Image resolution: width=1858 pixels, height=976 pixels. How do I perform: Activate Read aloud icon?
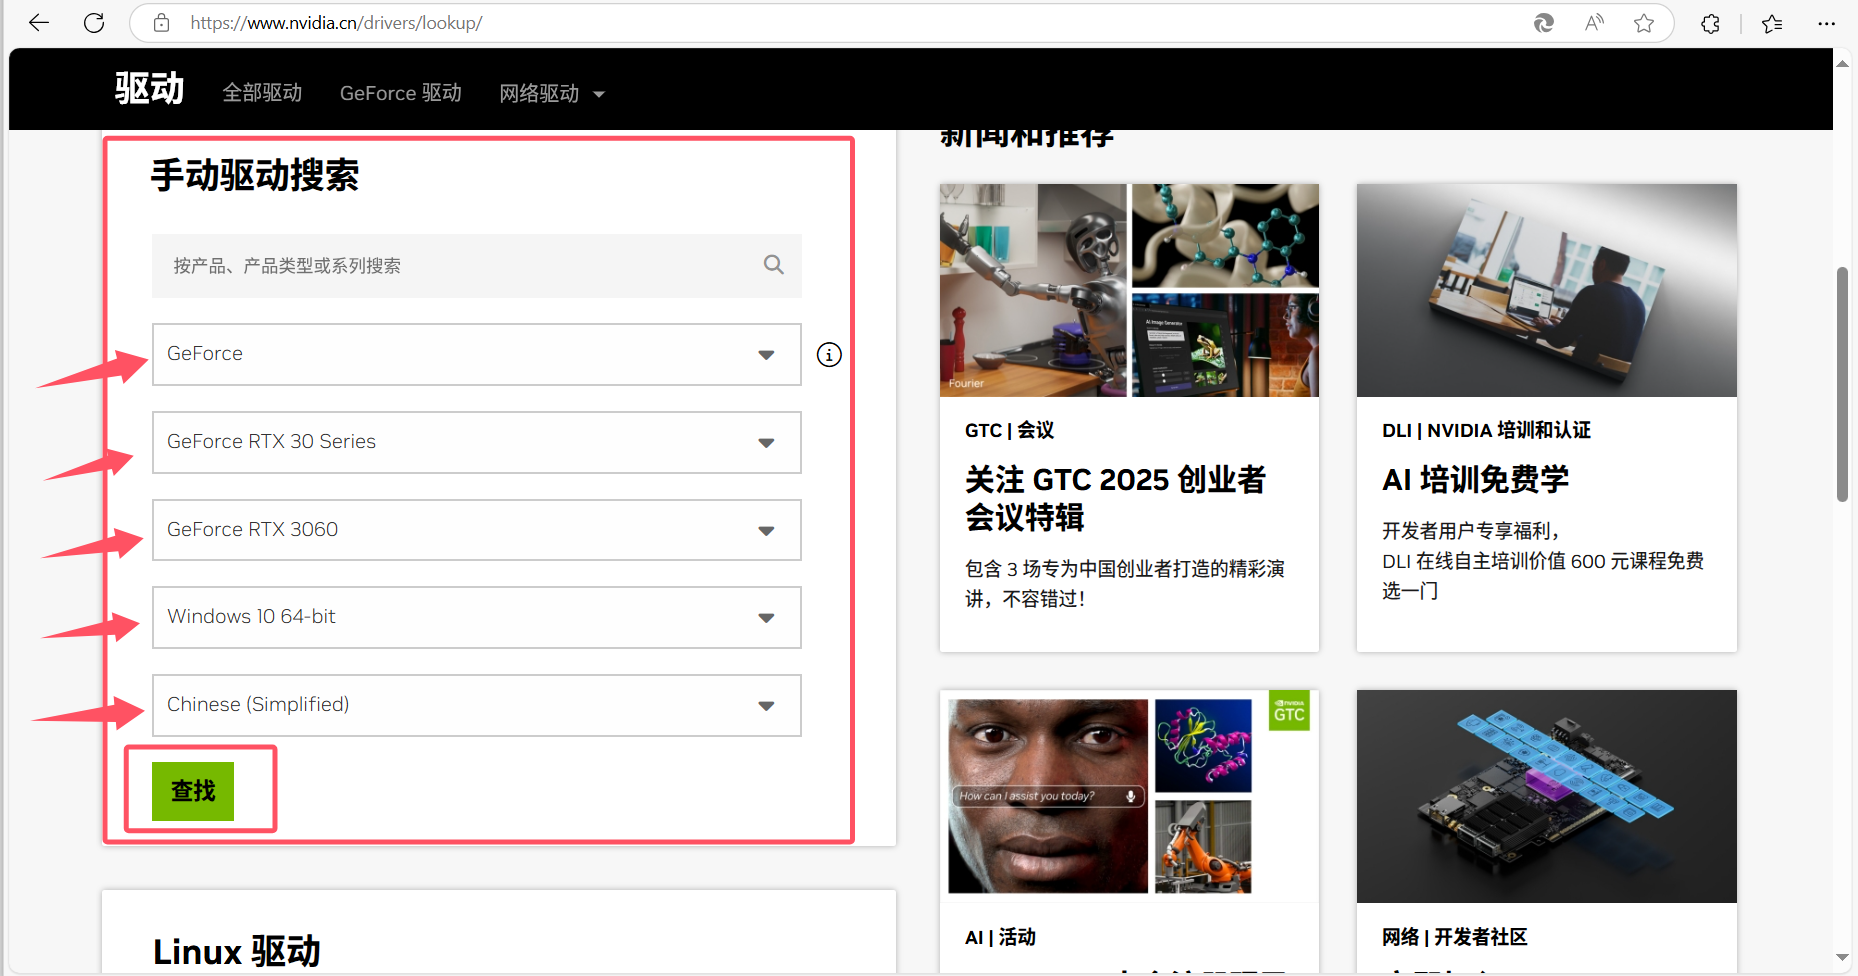(1594, 22)
